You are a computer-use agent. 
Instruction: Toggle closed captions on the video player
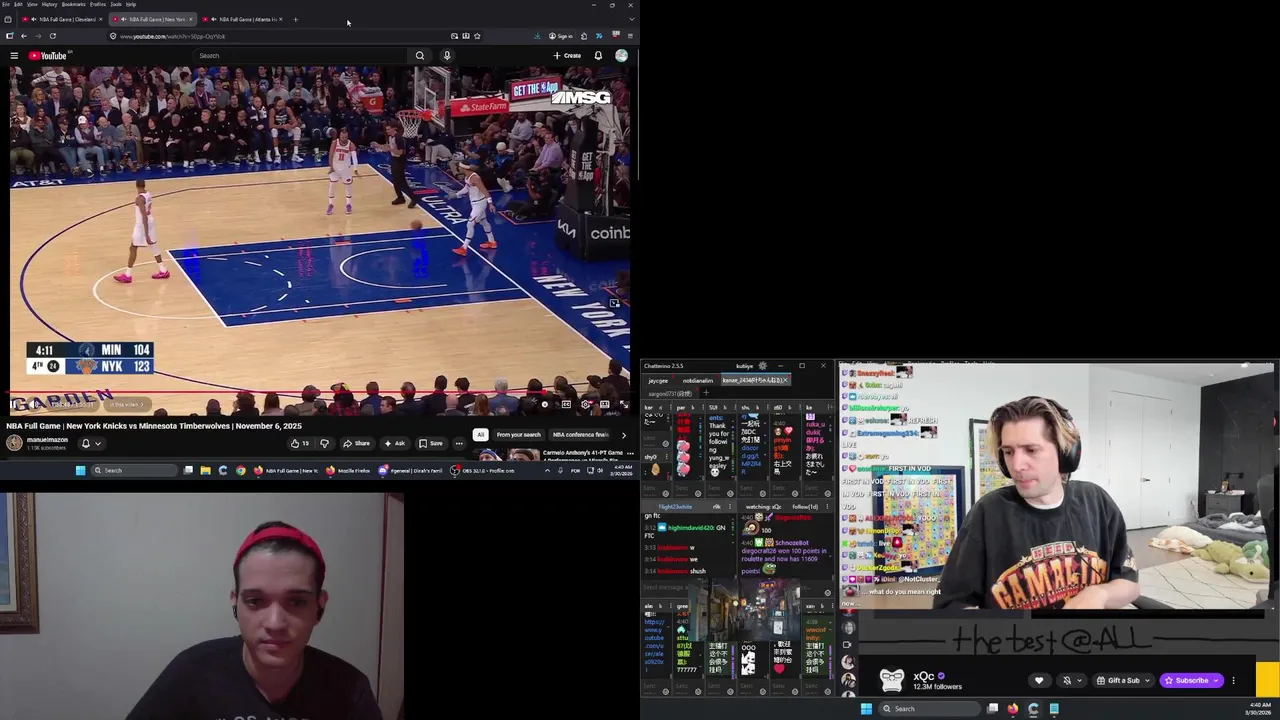(x=566, y=404)
